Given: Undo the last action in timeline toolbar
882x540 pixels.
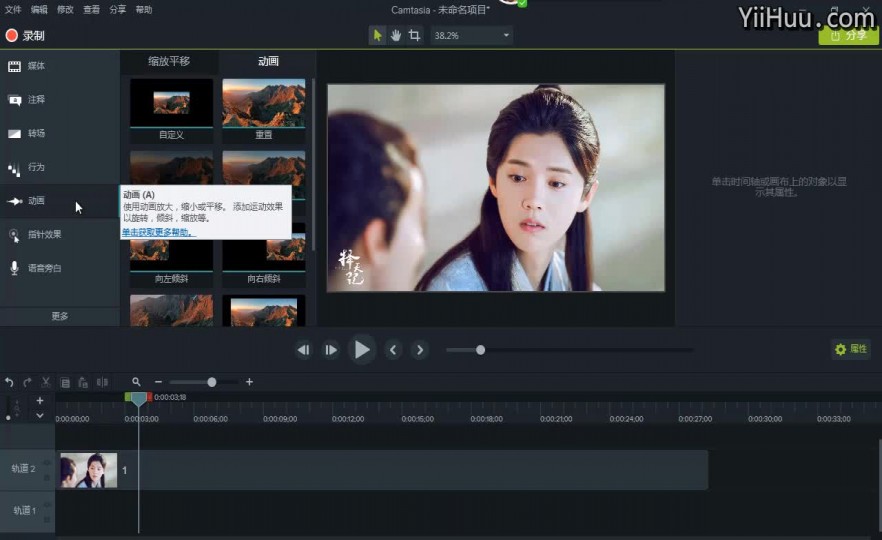Looking at the screenshot, I should click(9, 382).
